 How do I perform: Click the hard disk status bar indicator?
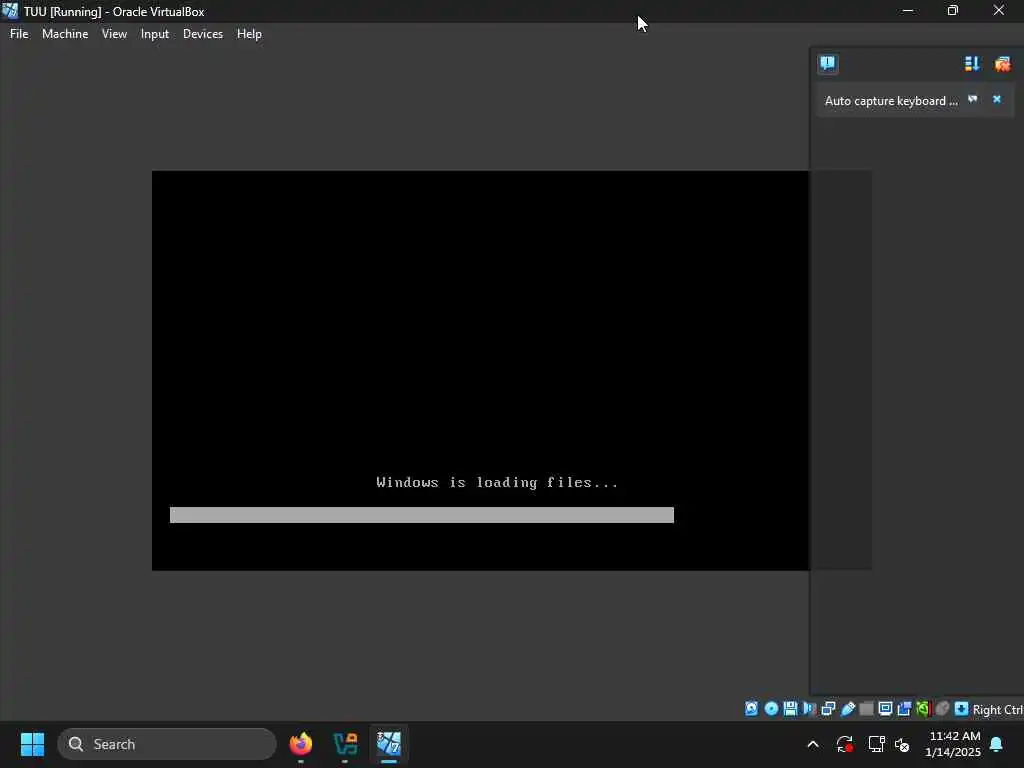[x=752, y=709]
